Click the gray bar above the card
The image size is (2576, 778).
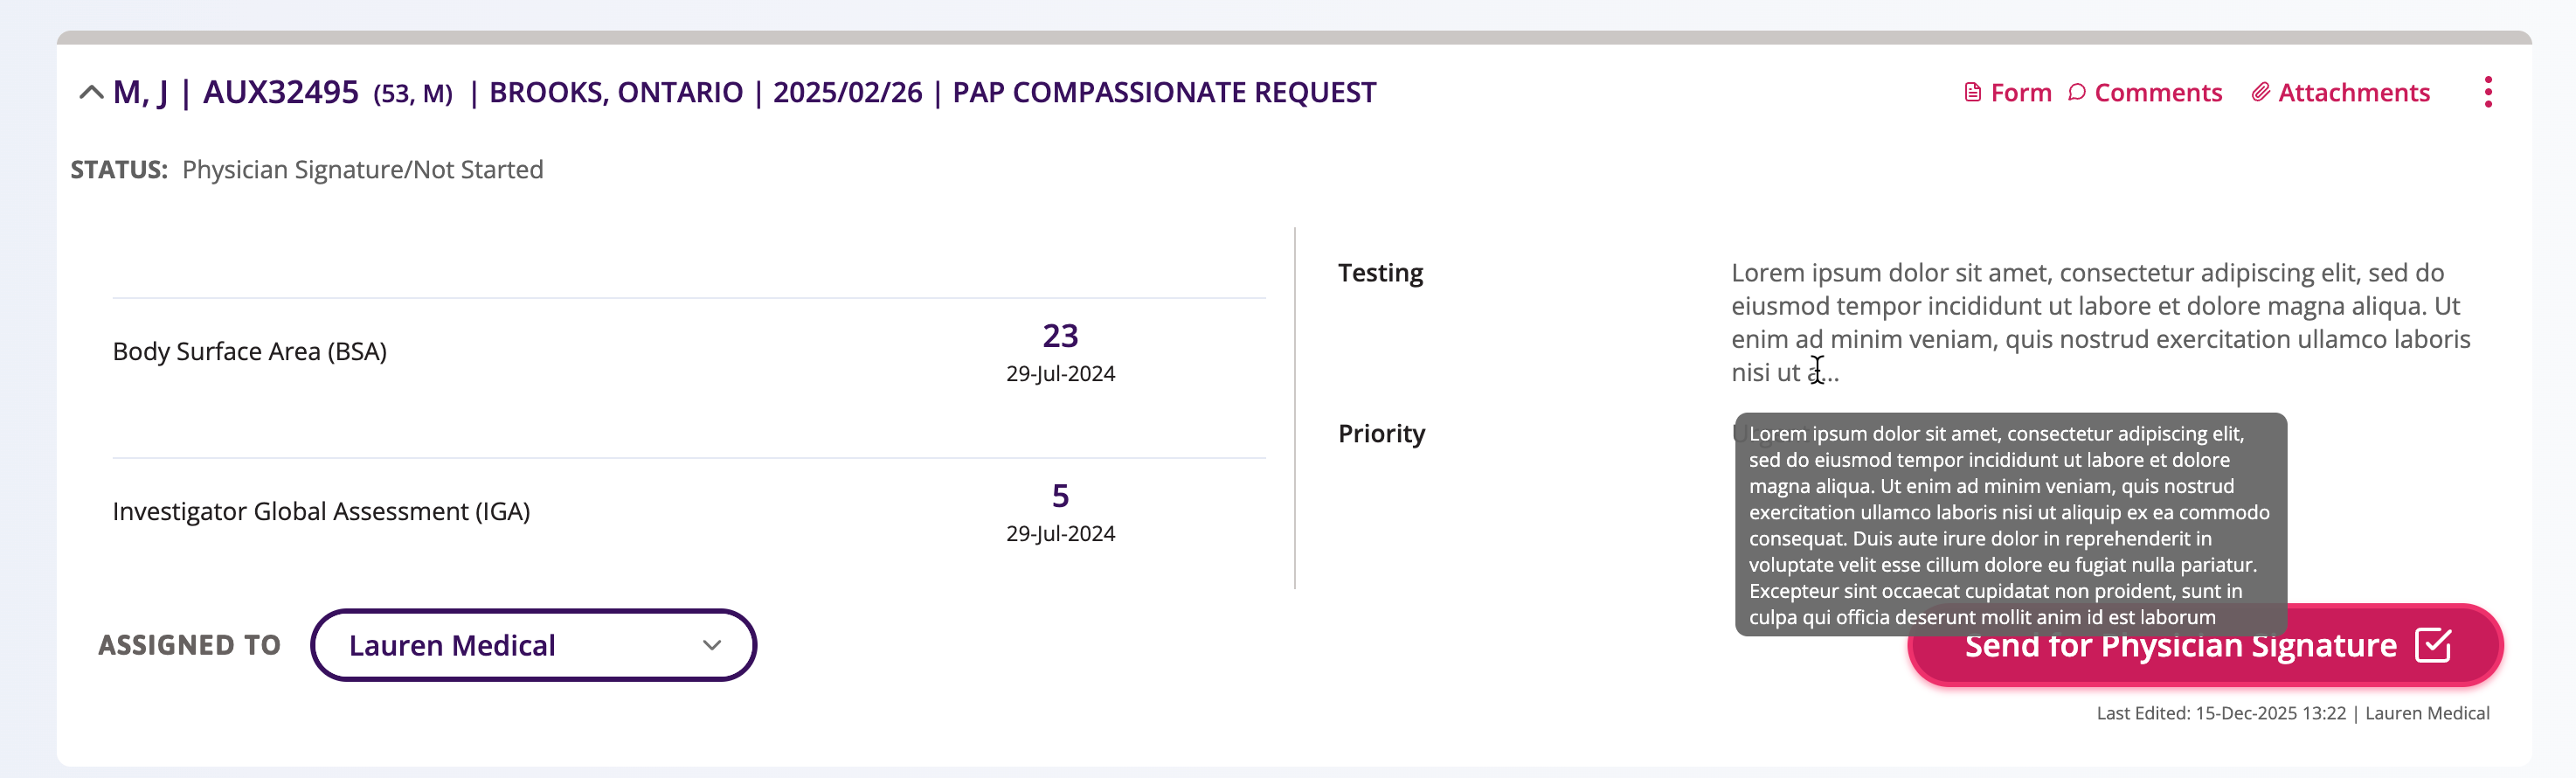click(1293, 38)
